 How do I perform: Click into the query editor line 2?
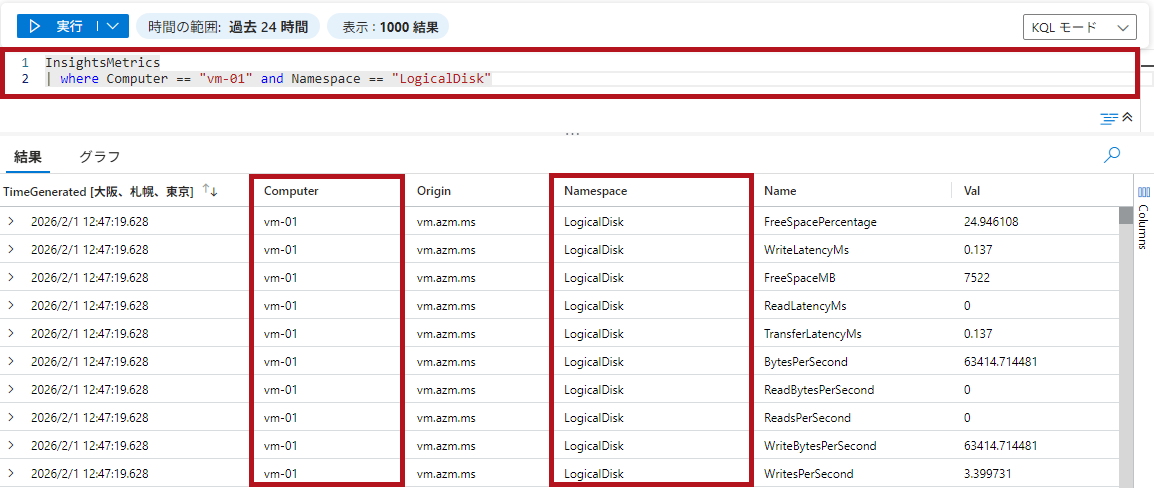click(600, 79)
